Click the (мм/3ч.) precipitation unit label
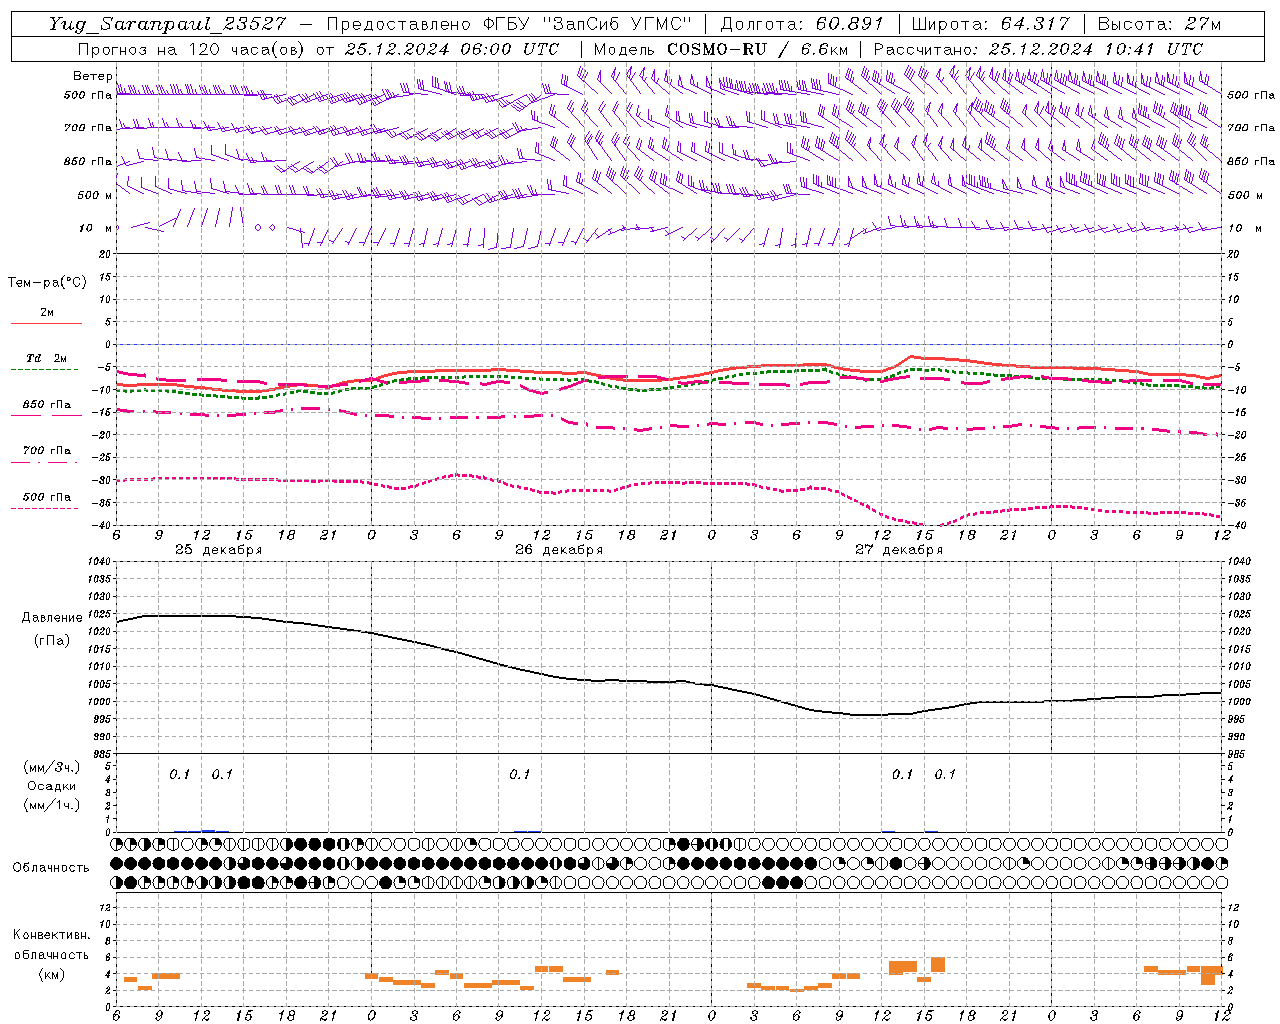This screenshot has width=1280, height=1024. coord(52,767)
